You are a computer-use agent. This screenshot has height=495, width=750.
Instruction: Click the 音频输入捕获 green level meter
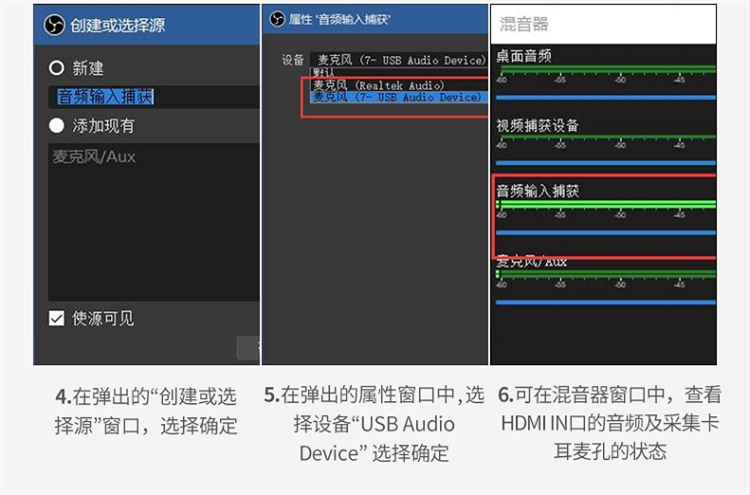[606, 205]
